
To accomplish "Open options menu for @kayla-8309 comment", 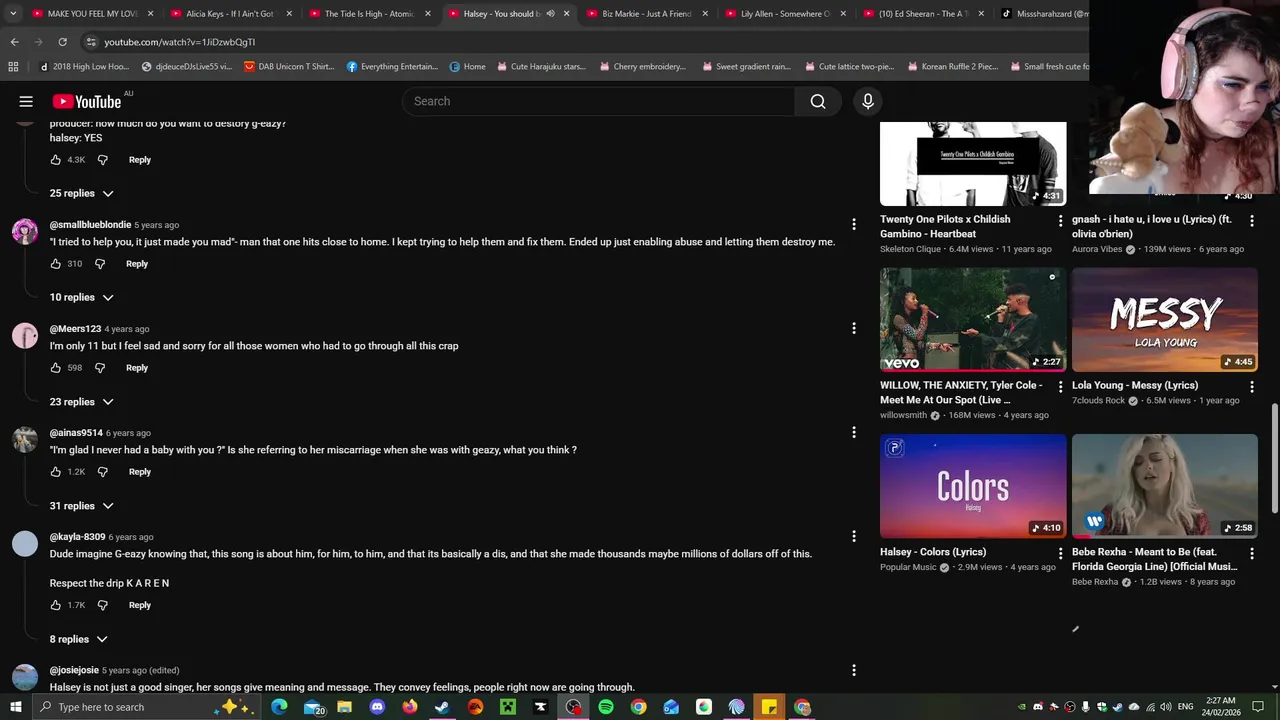I will click(x=853, y=536).
